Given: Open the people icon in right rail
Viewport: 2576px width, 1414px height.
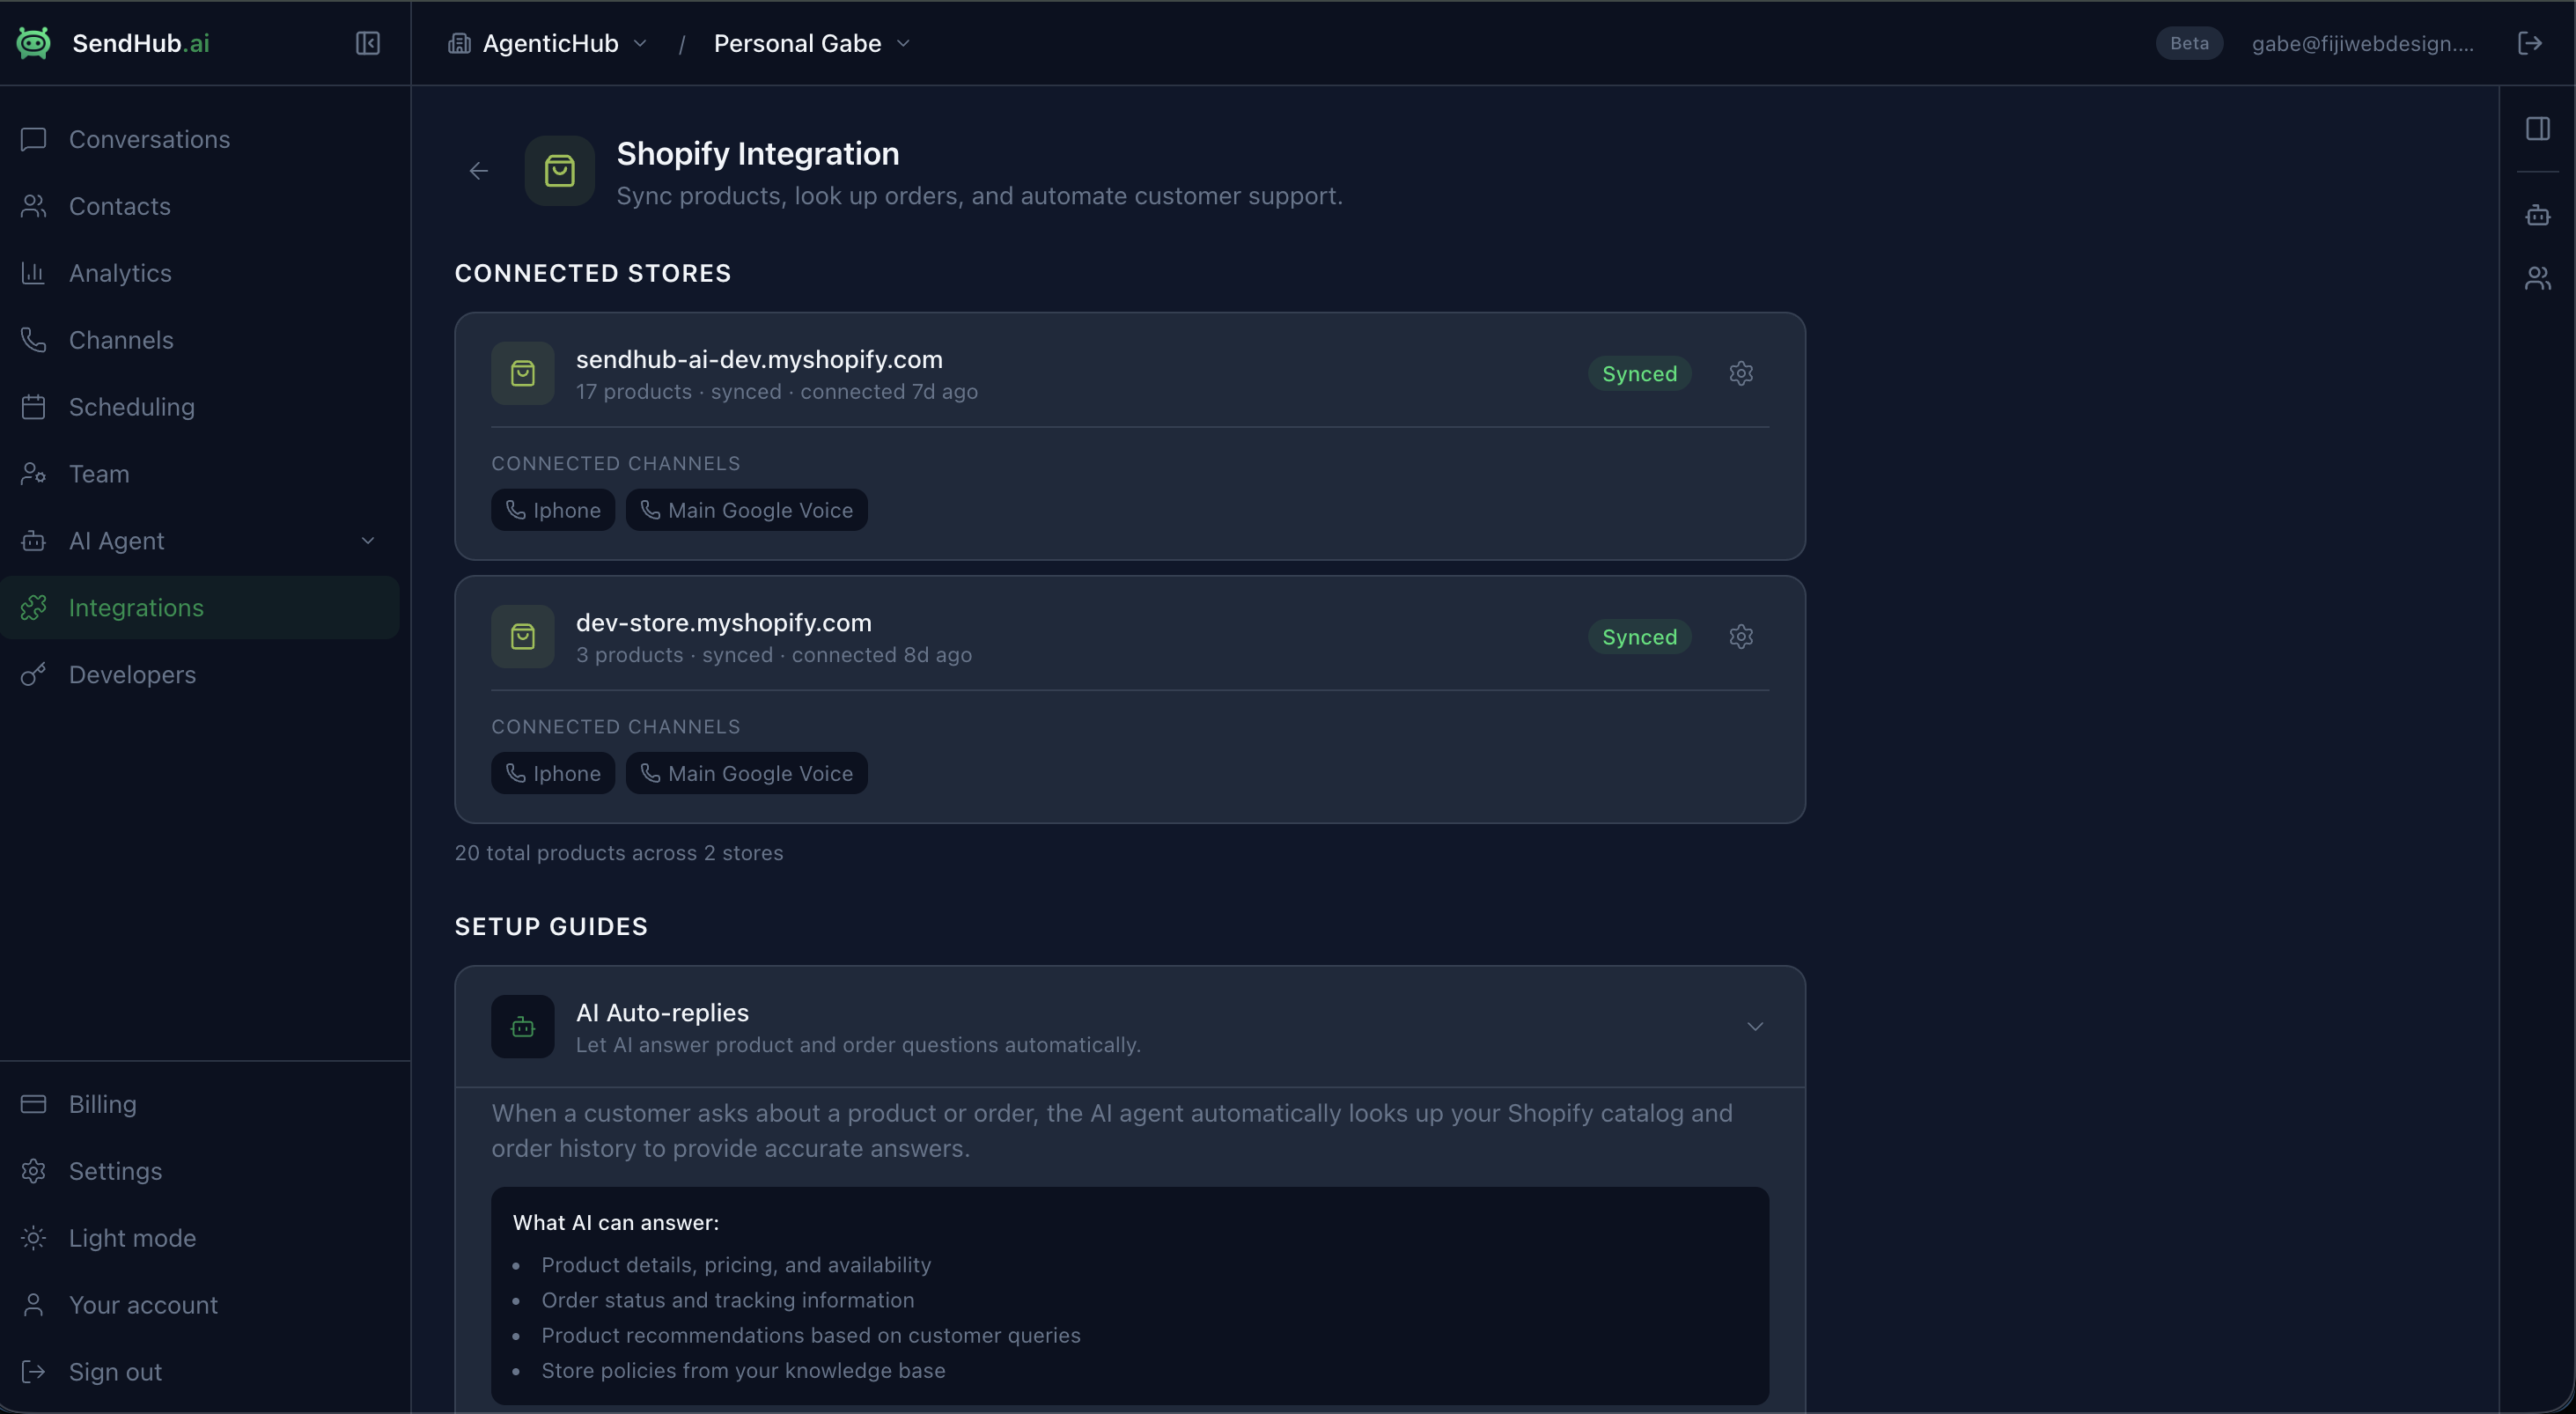Looking at the screenshot, I should tap(2538, 278).
